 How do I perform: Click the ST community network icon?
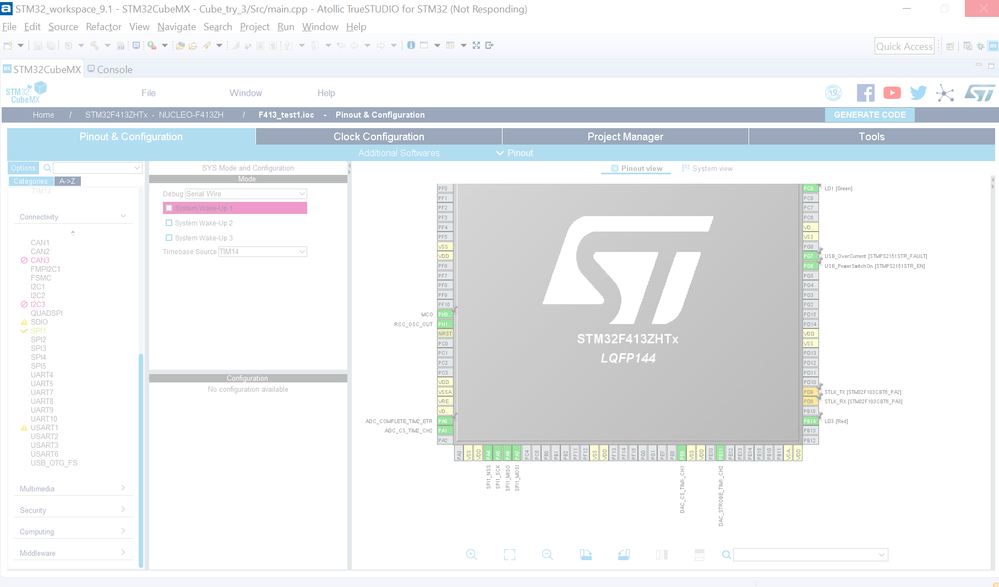(x=945, y=94)
